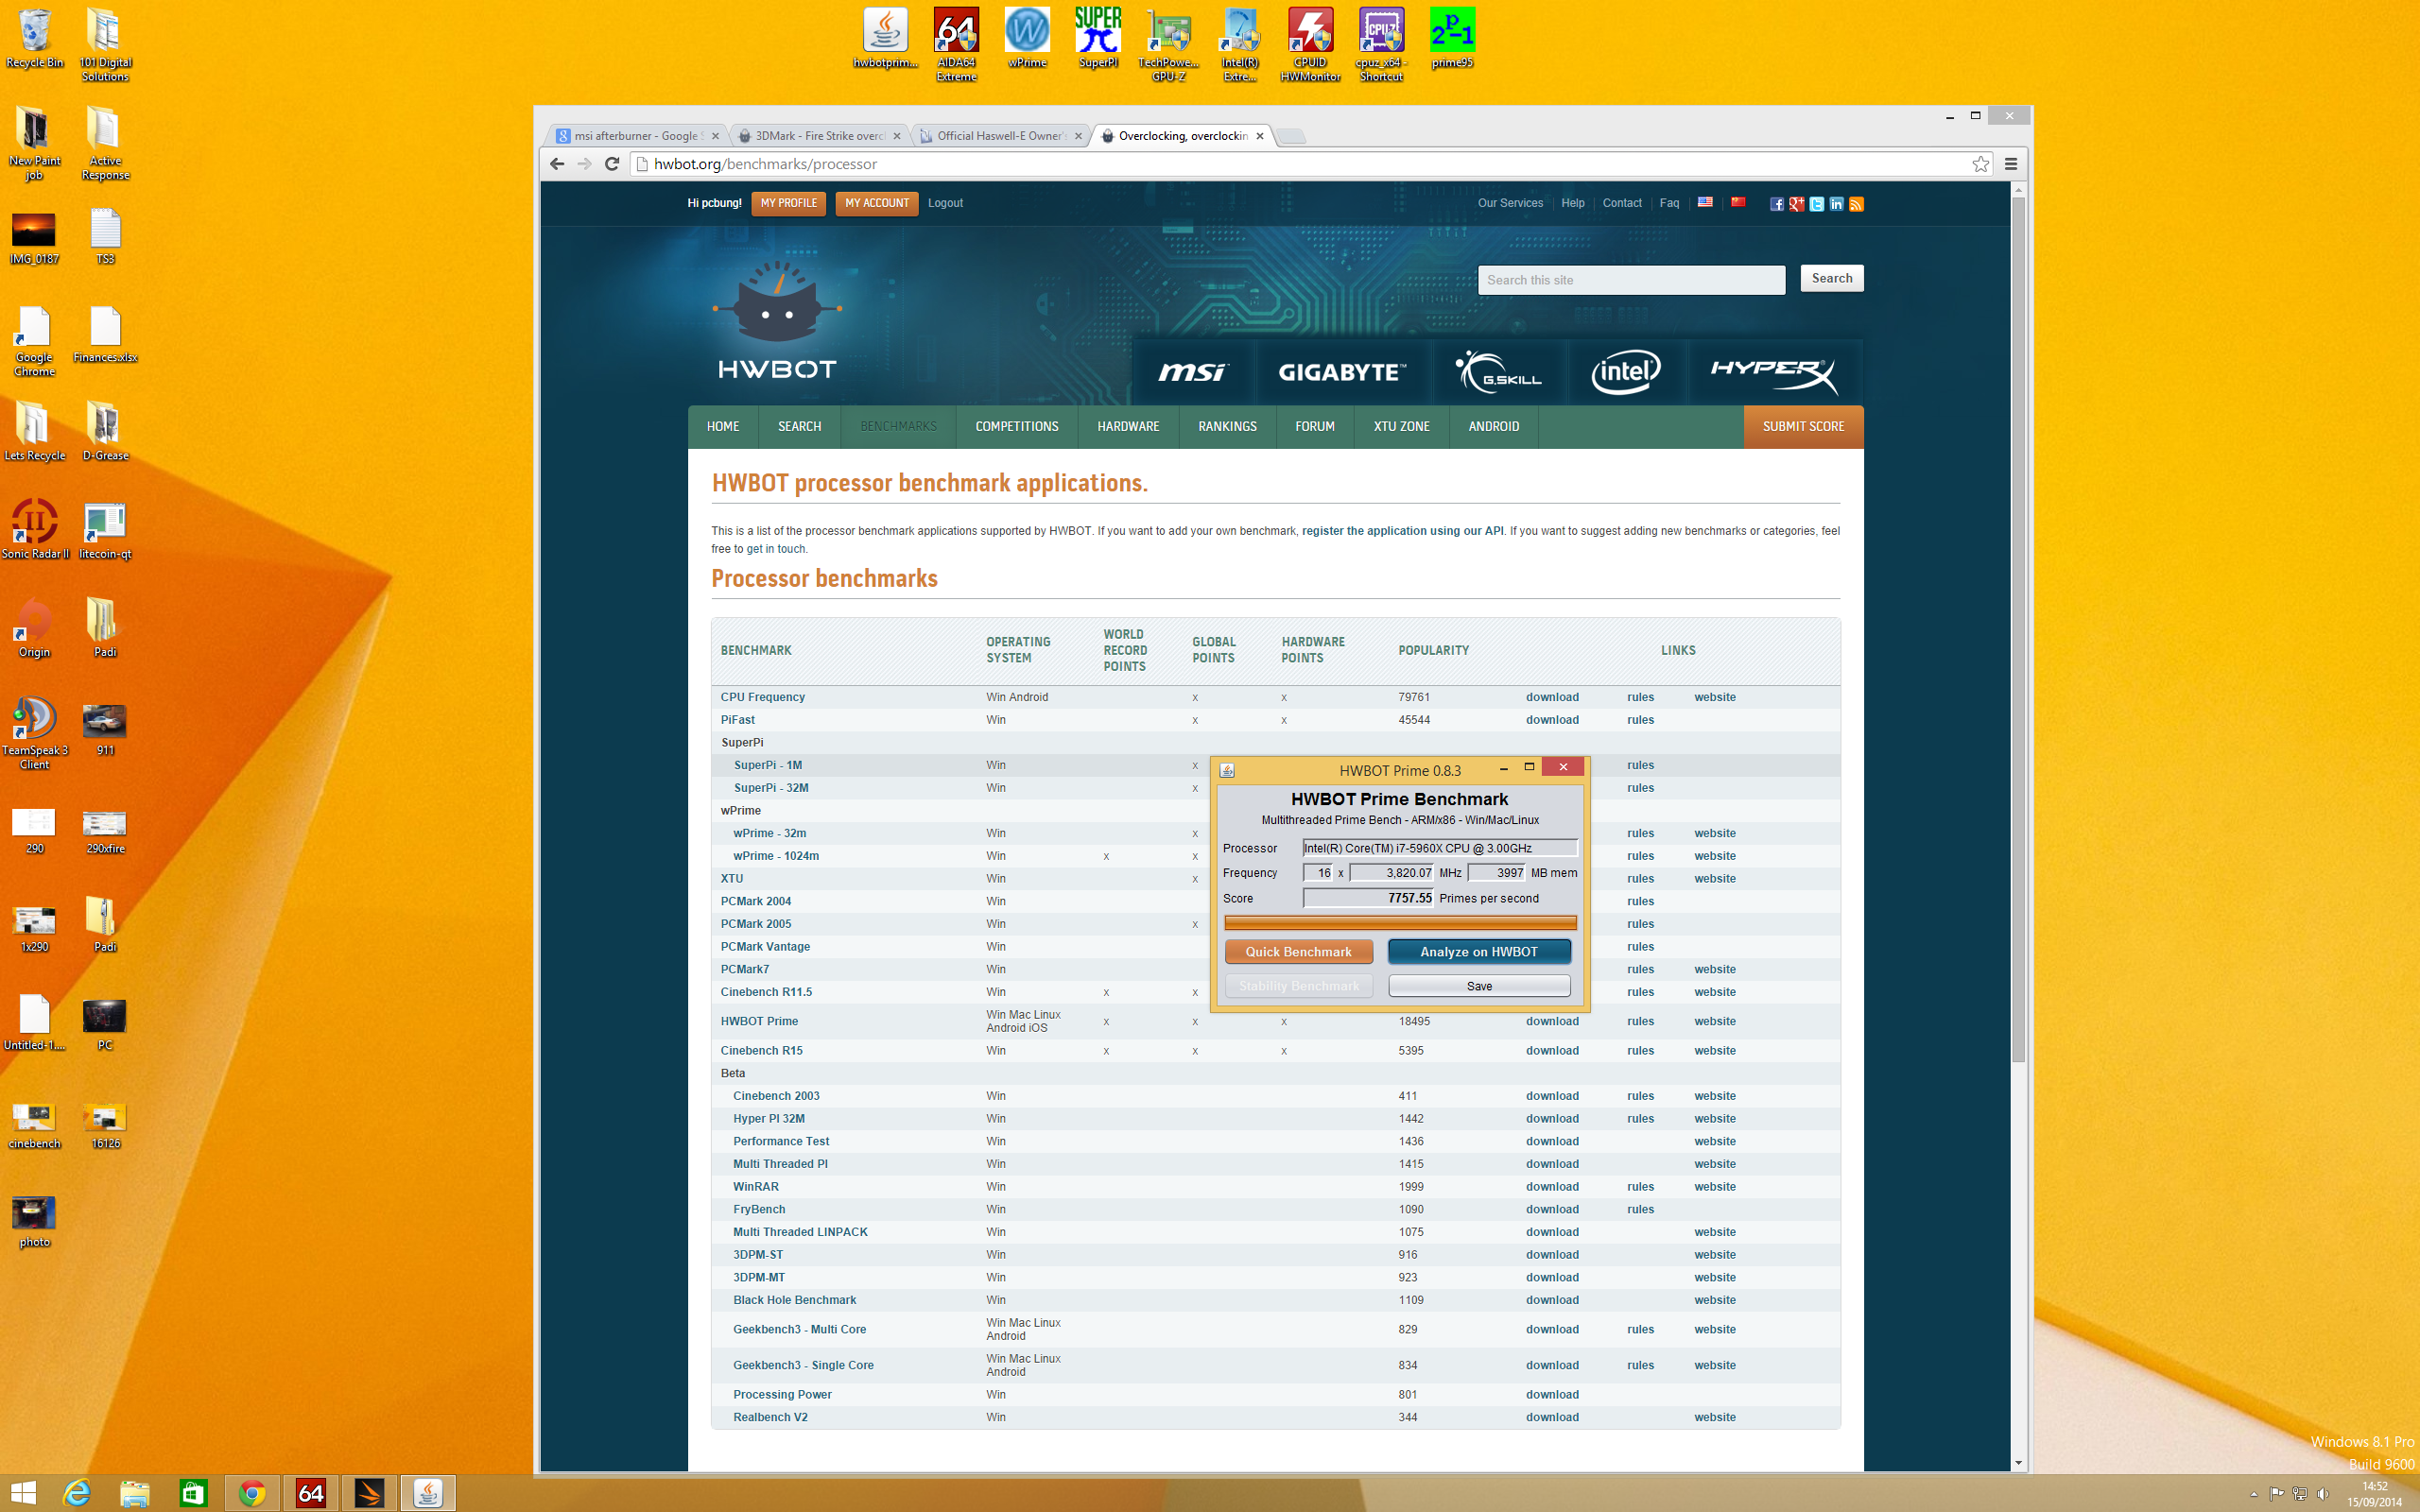This screenshot has width=2420, height=1512.
Task: Open litecoin-qt desktop shortcut
Action: point(105,528)
